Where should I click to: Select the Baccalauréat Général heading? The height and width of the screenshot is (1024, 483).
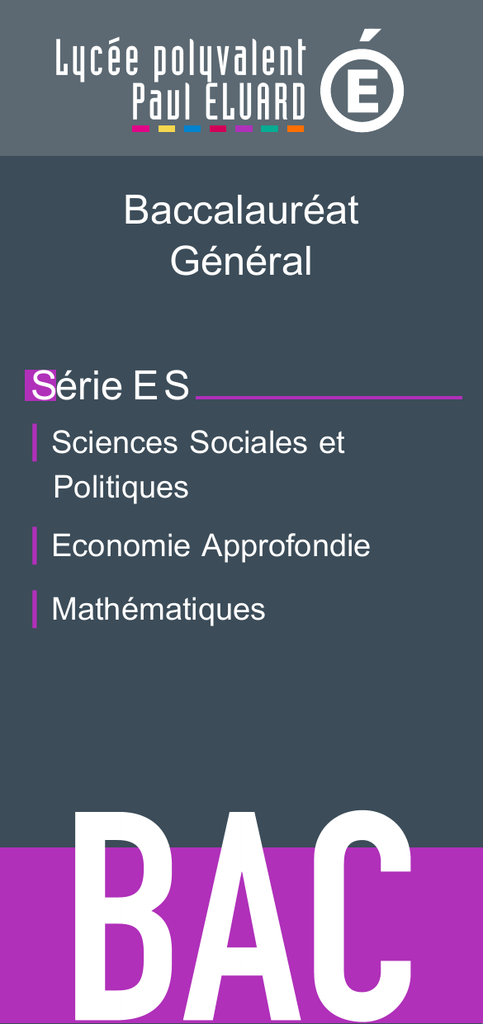click(x=241, y=236)
